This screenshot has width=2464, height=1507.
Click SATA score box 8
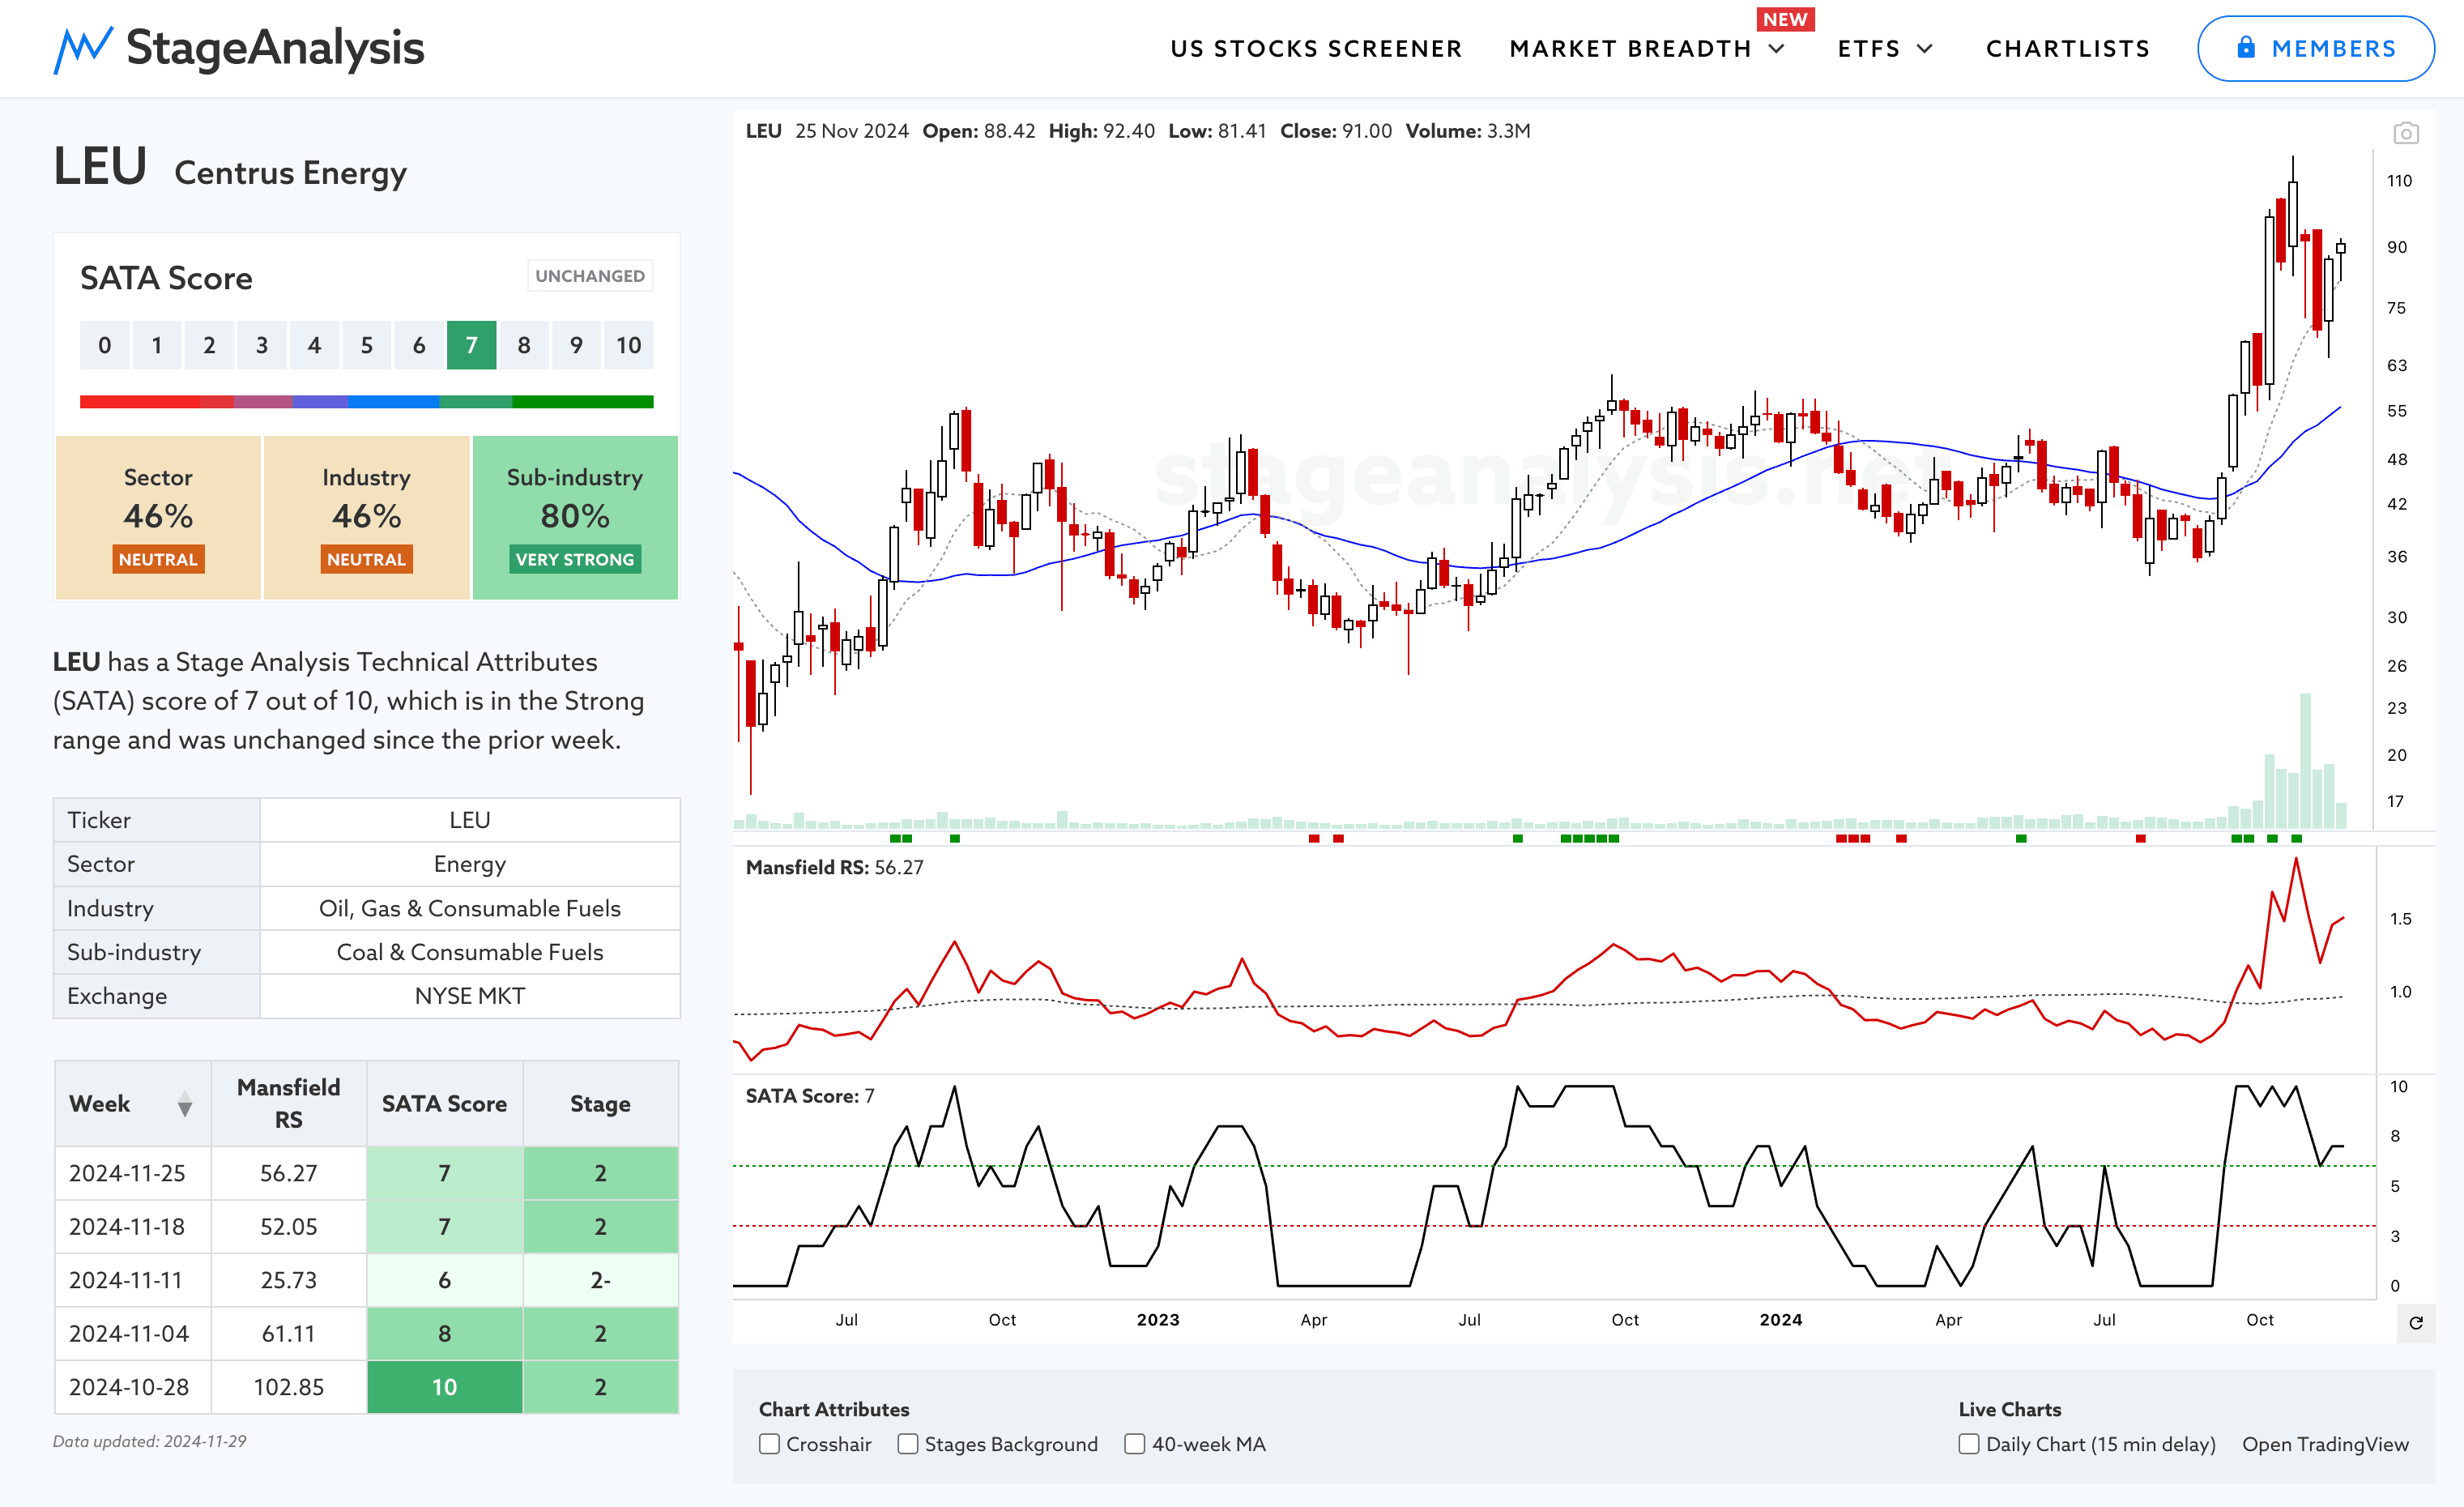523,345
